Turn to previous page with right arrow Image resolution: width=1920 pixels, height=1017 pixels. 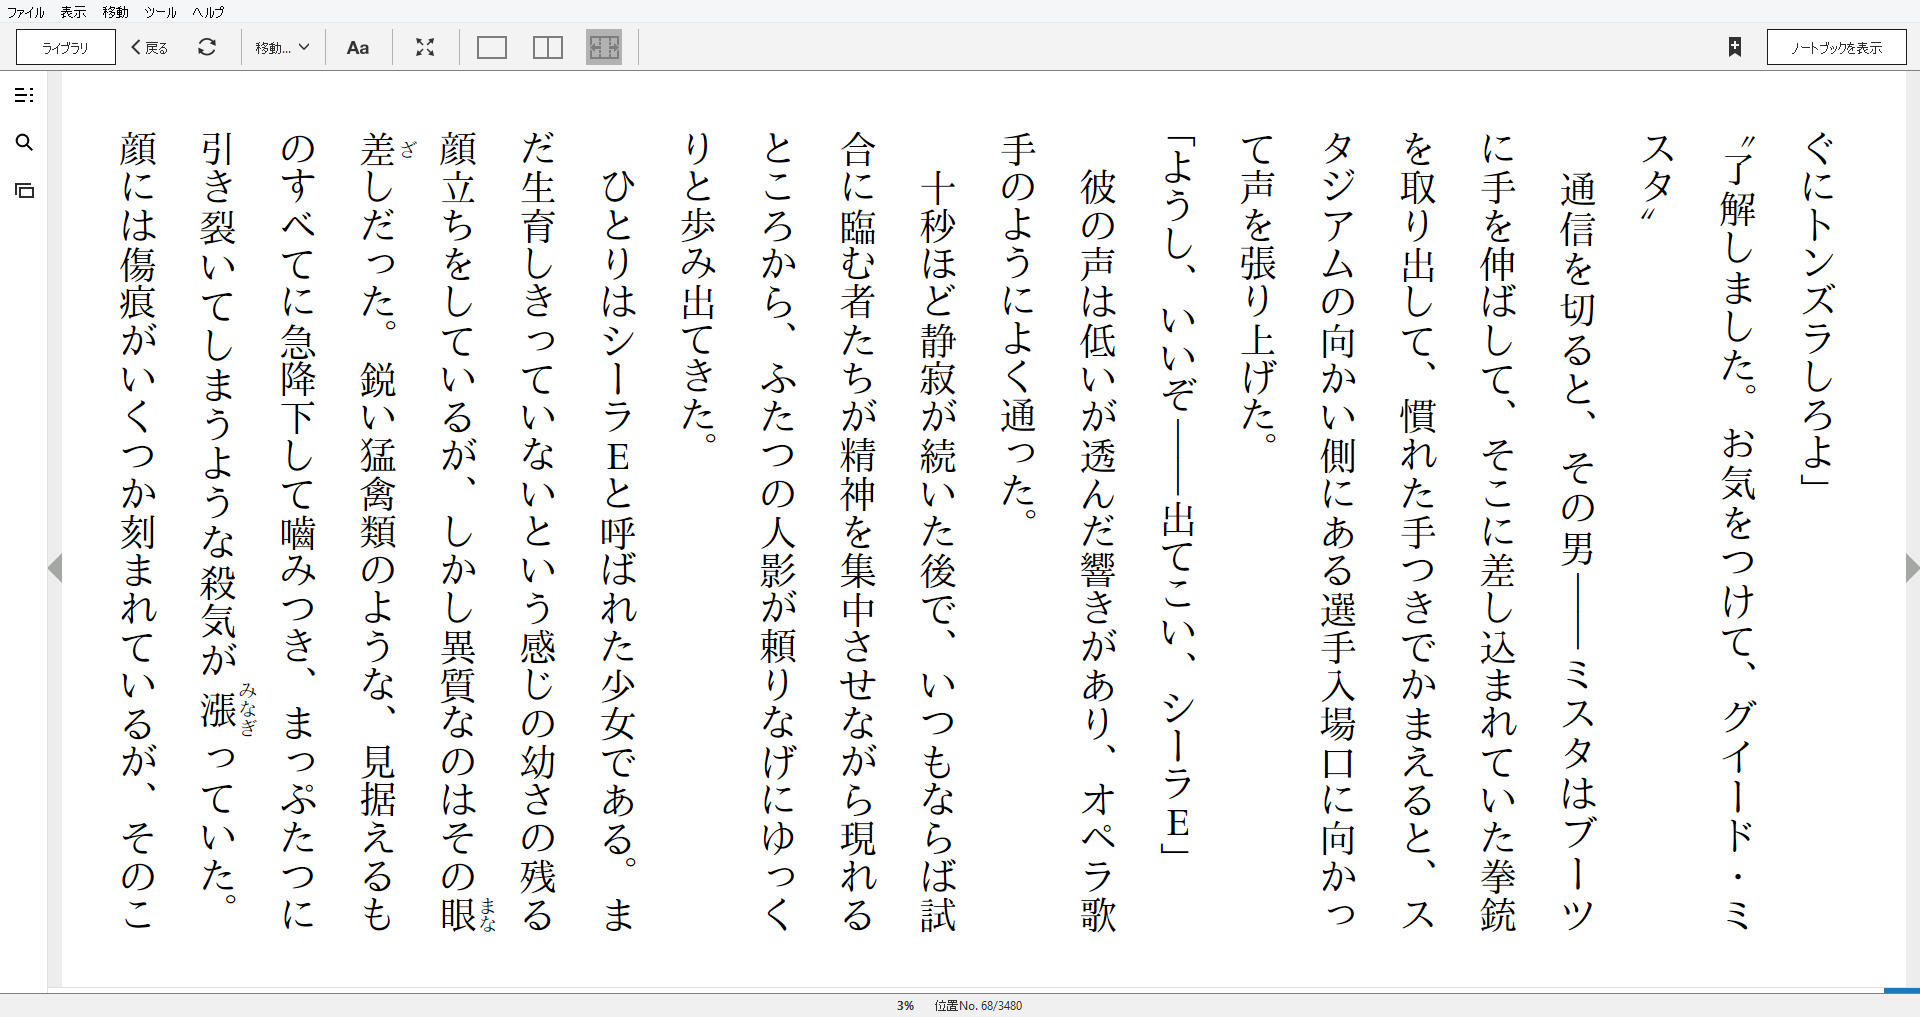1912,568
